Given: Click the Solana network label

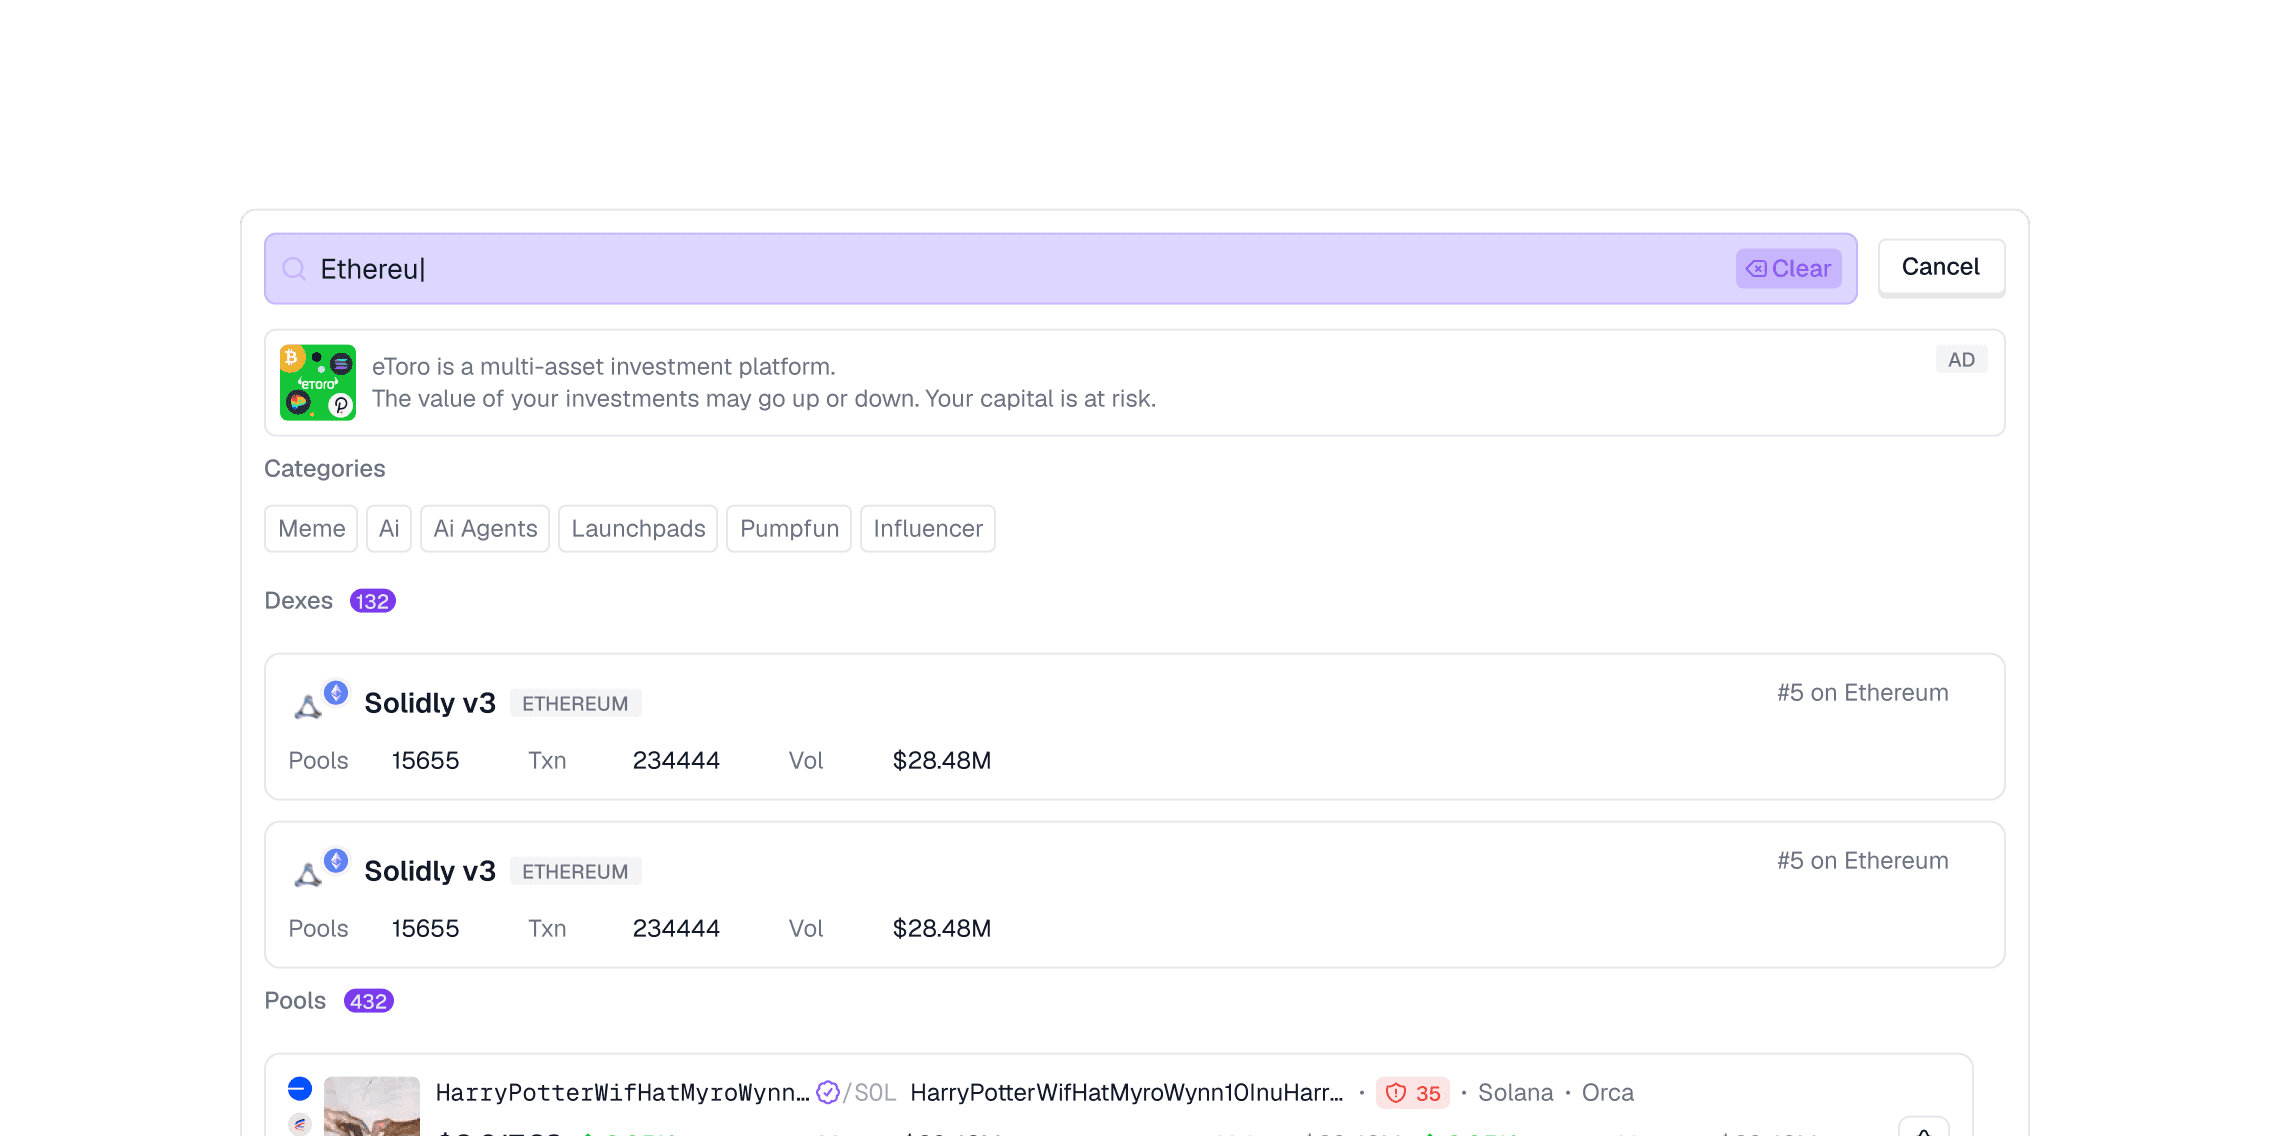Looking at the screenshot, I should (1516, 1093).
